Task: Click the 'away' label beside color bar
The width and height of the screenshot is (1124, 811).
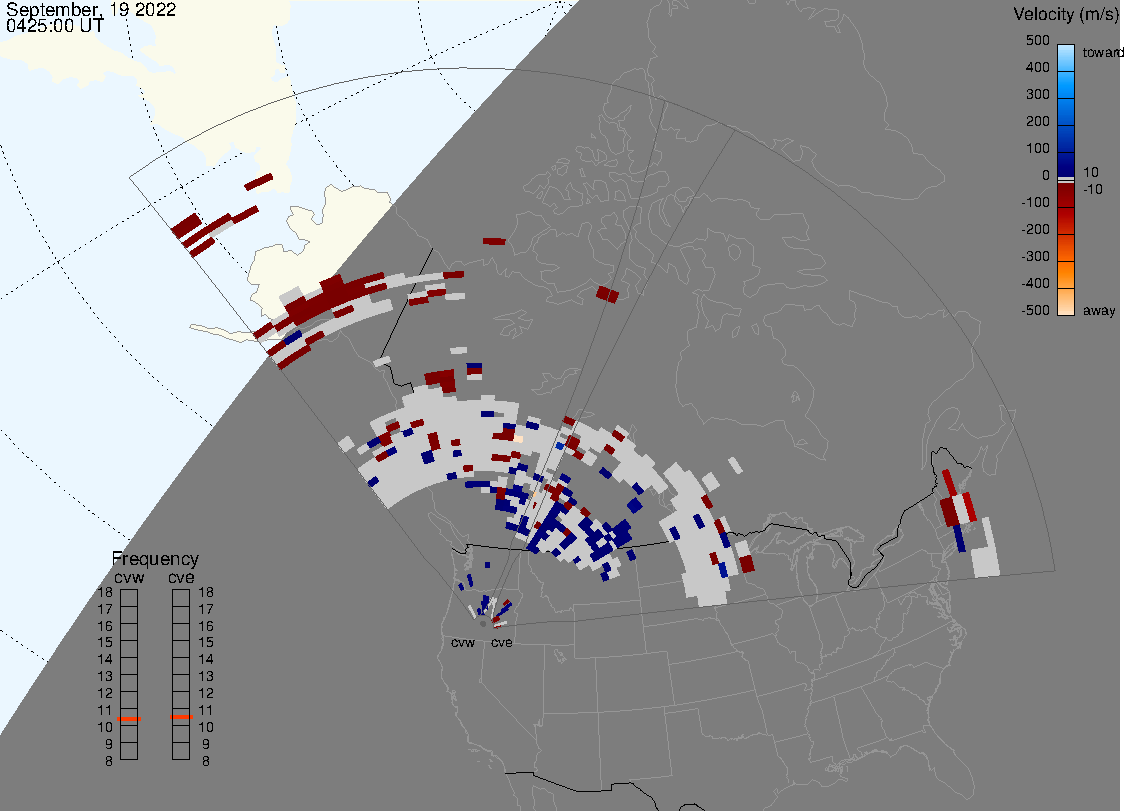Action: (1099, 311)
